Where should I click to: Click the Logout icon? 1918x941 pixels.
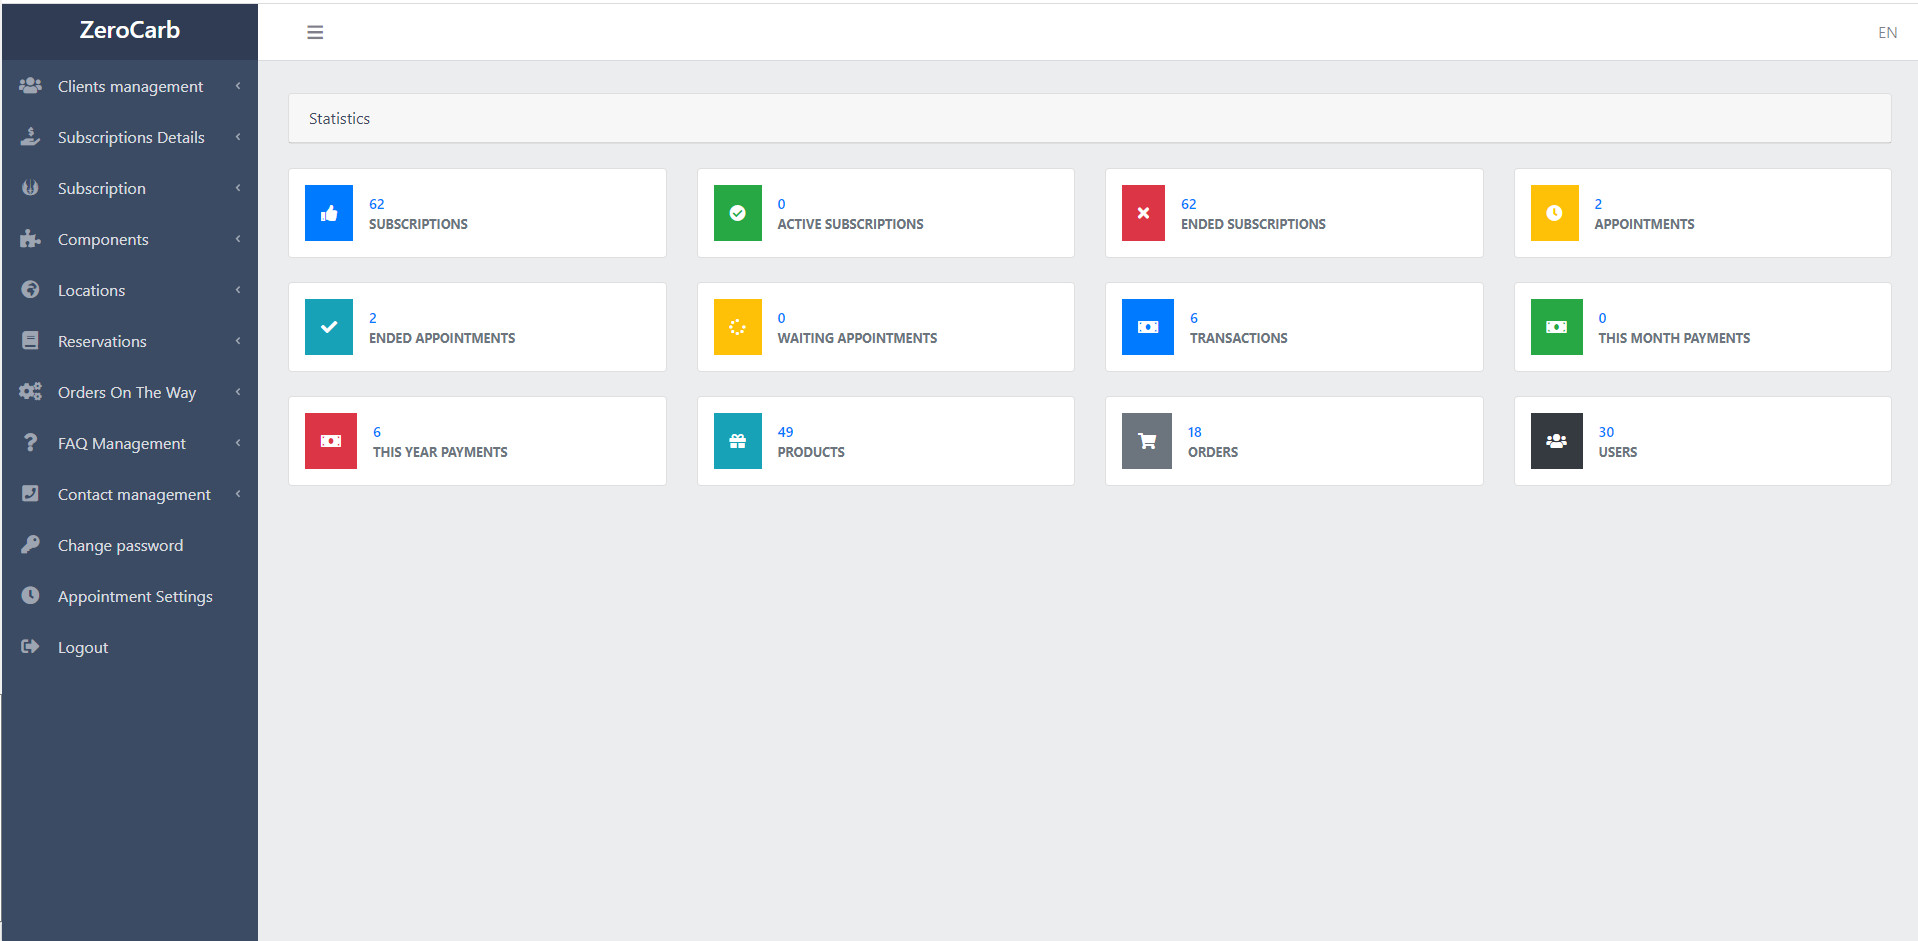coord(30,646)
